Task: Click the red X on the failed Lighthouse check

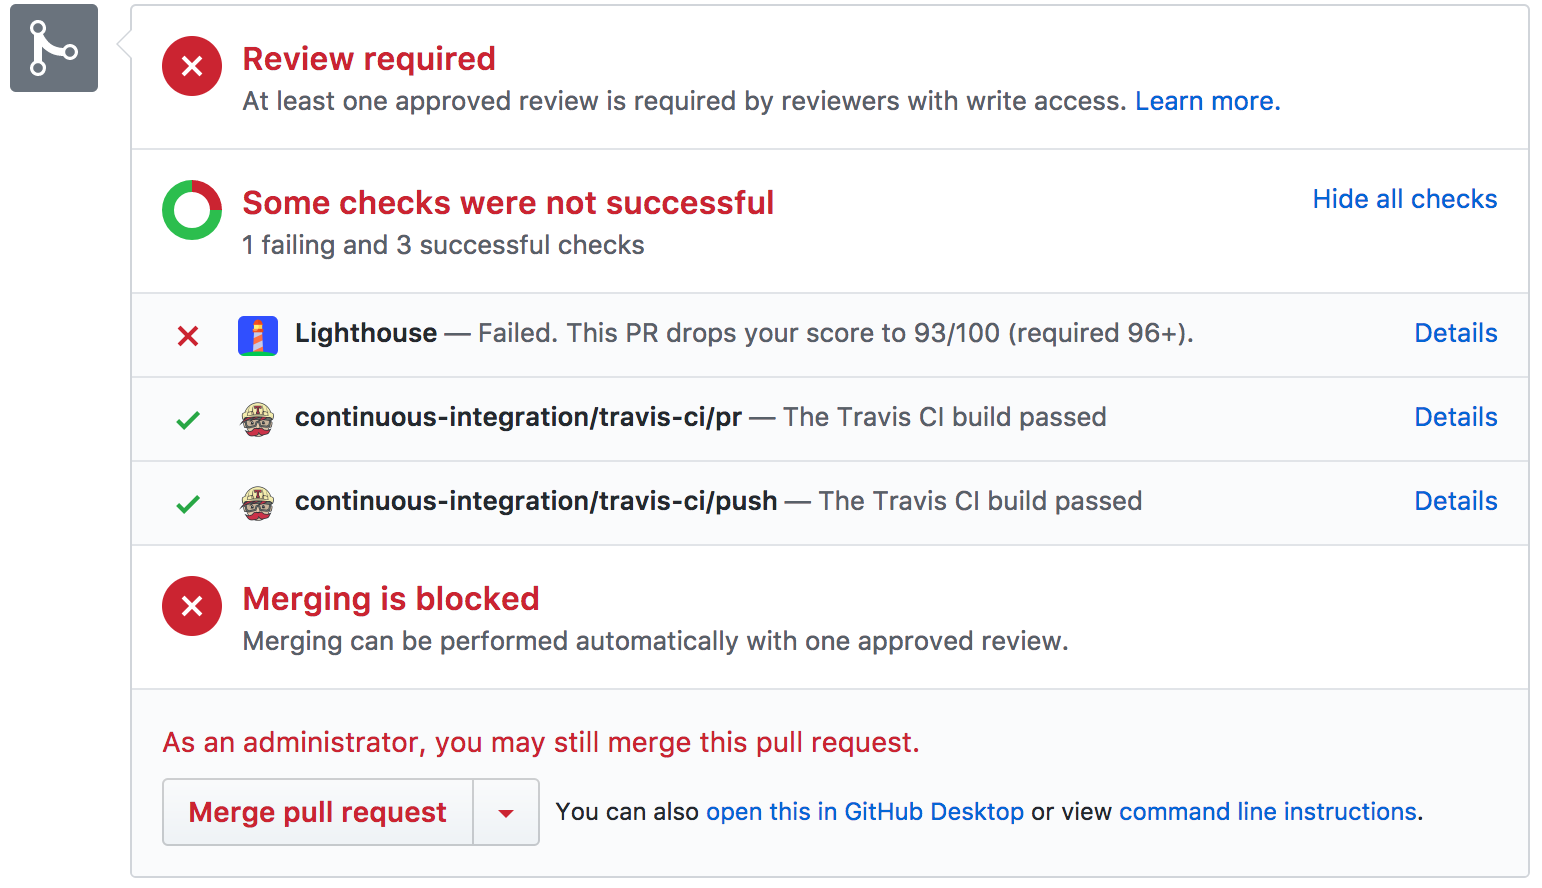Action: (x=187, y=336)
